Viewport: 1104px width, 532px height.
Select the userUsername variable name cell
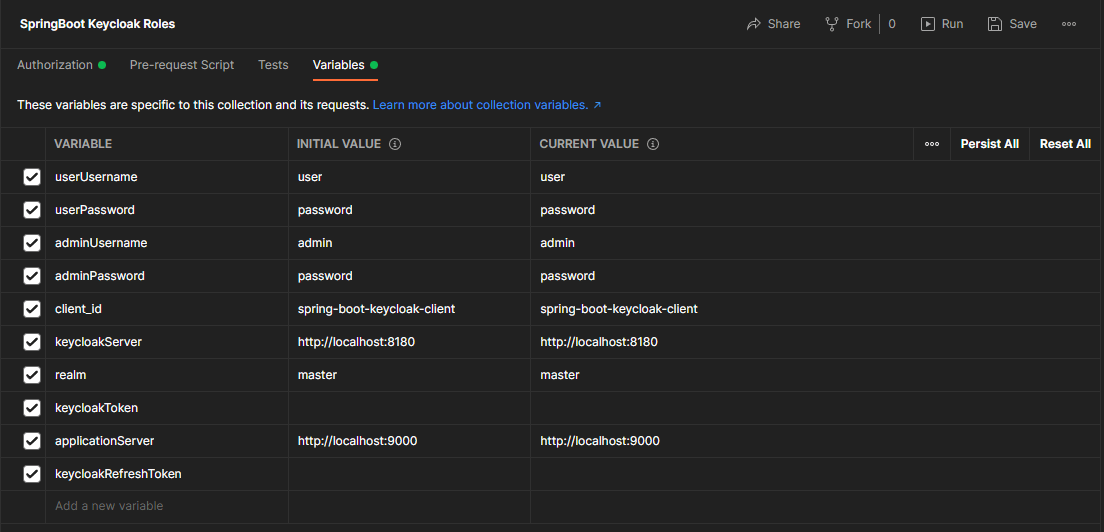(x=167, y=177)
